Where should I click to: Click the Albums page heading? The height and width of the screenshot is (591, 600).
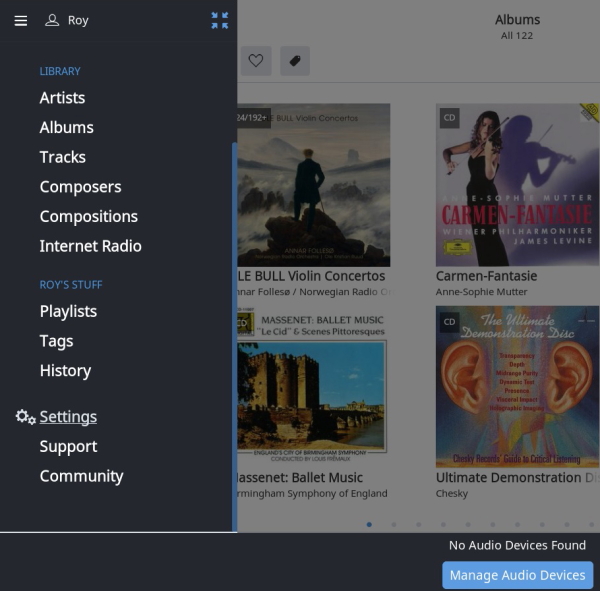coord(517,20)
